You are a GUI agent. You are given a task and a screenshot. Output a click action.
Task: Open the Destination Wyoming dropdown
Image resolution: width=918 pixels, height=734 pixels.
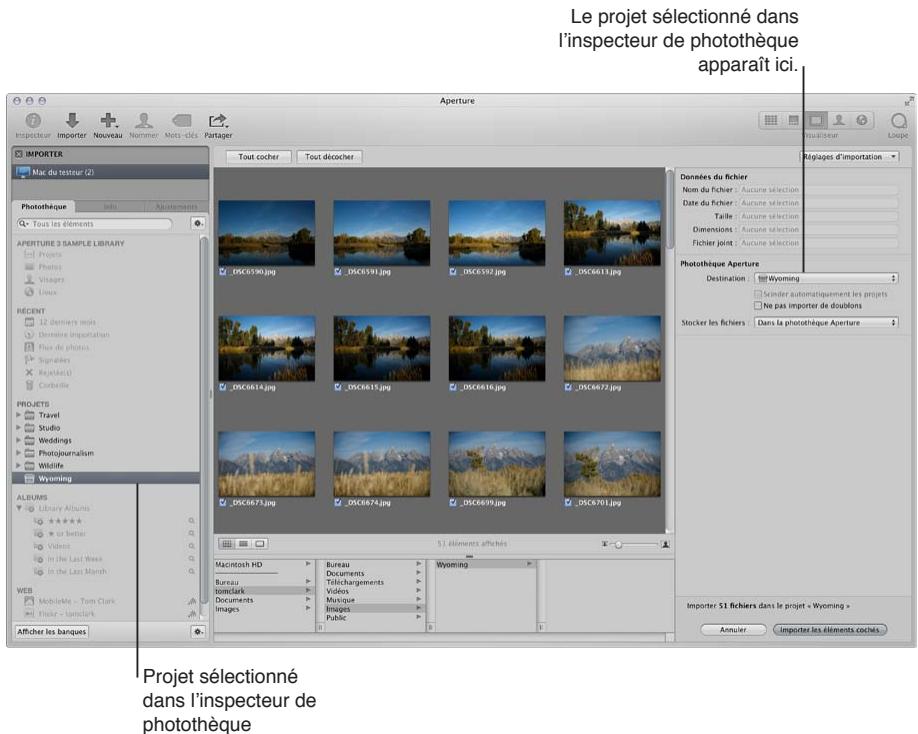click(x=826, y=279)
